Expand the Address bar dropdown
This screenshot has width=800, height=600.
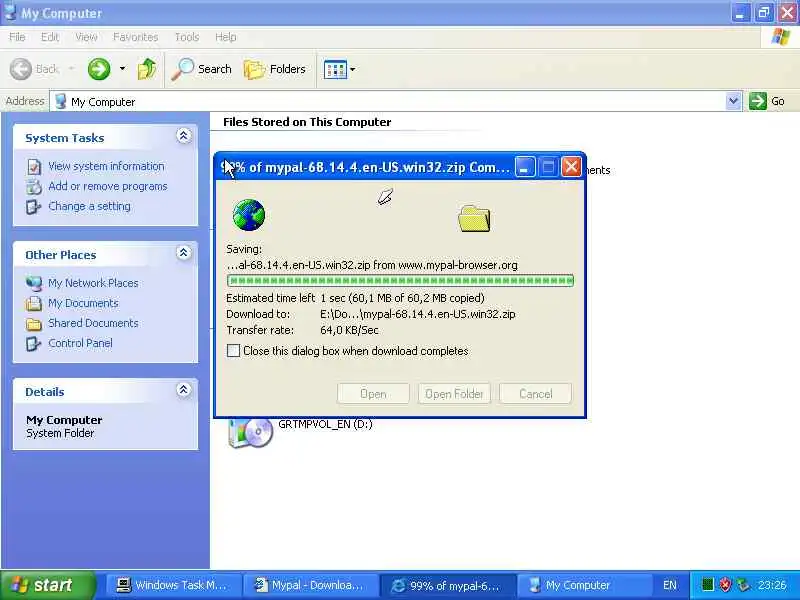coord(733,101)
